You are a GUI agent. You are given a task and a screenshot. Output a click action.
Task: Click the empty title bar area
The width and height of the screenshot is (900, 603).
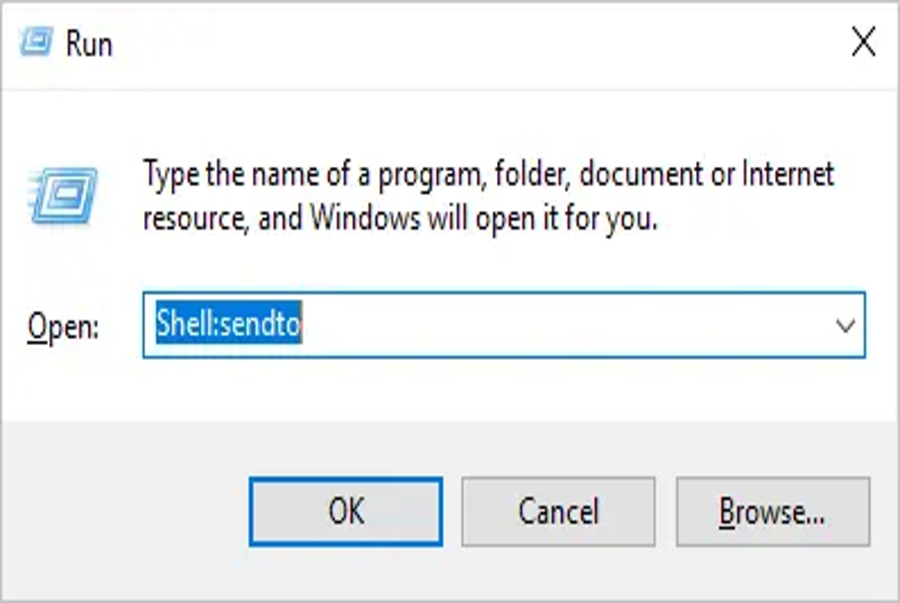coord(476,43)
